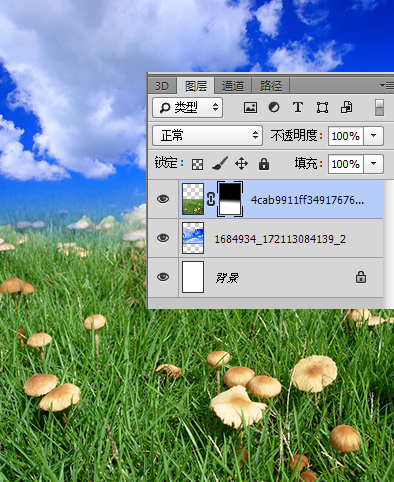Image resolution: width=394 pixels, height=482 pixels.
Task: Lock position move-arrows icon
Action: pyautogui.click(x=241, y=164)
